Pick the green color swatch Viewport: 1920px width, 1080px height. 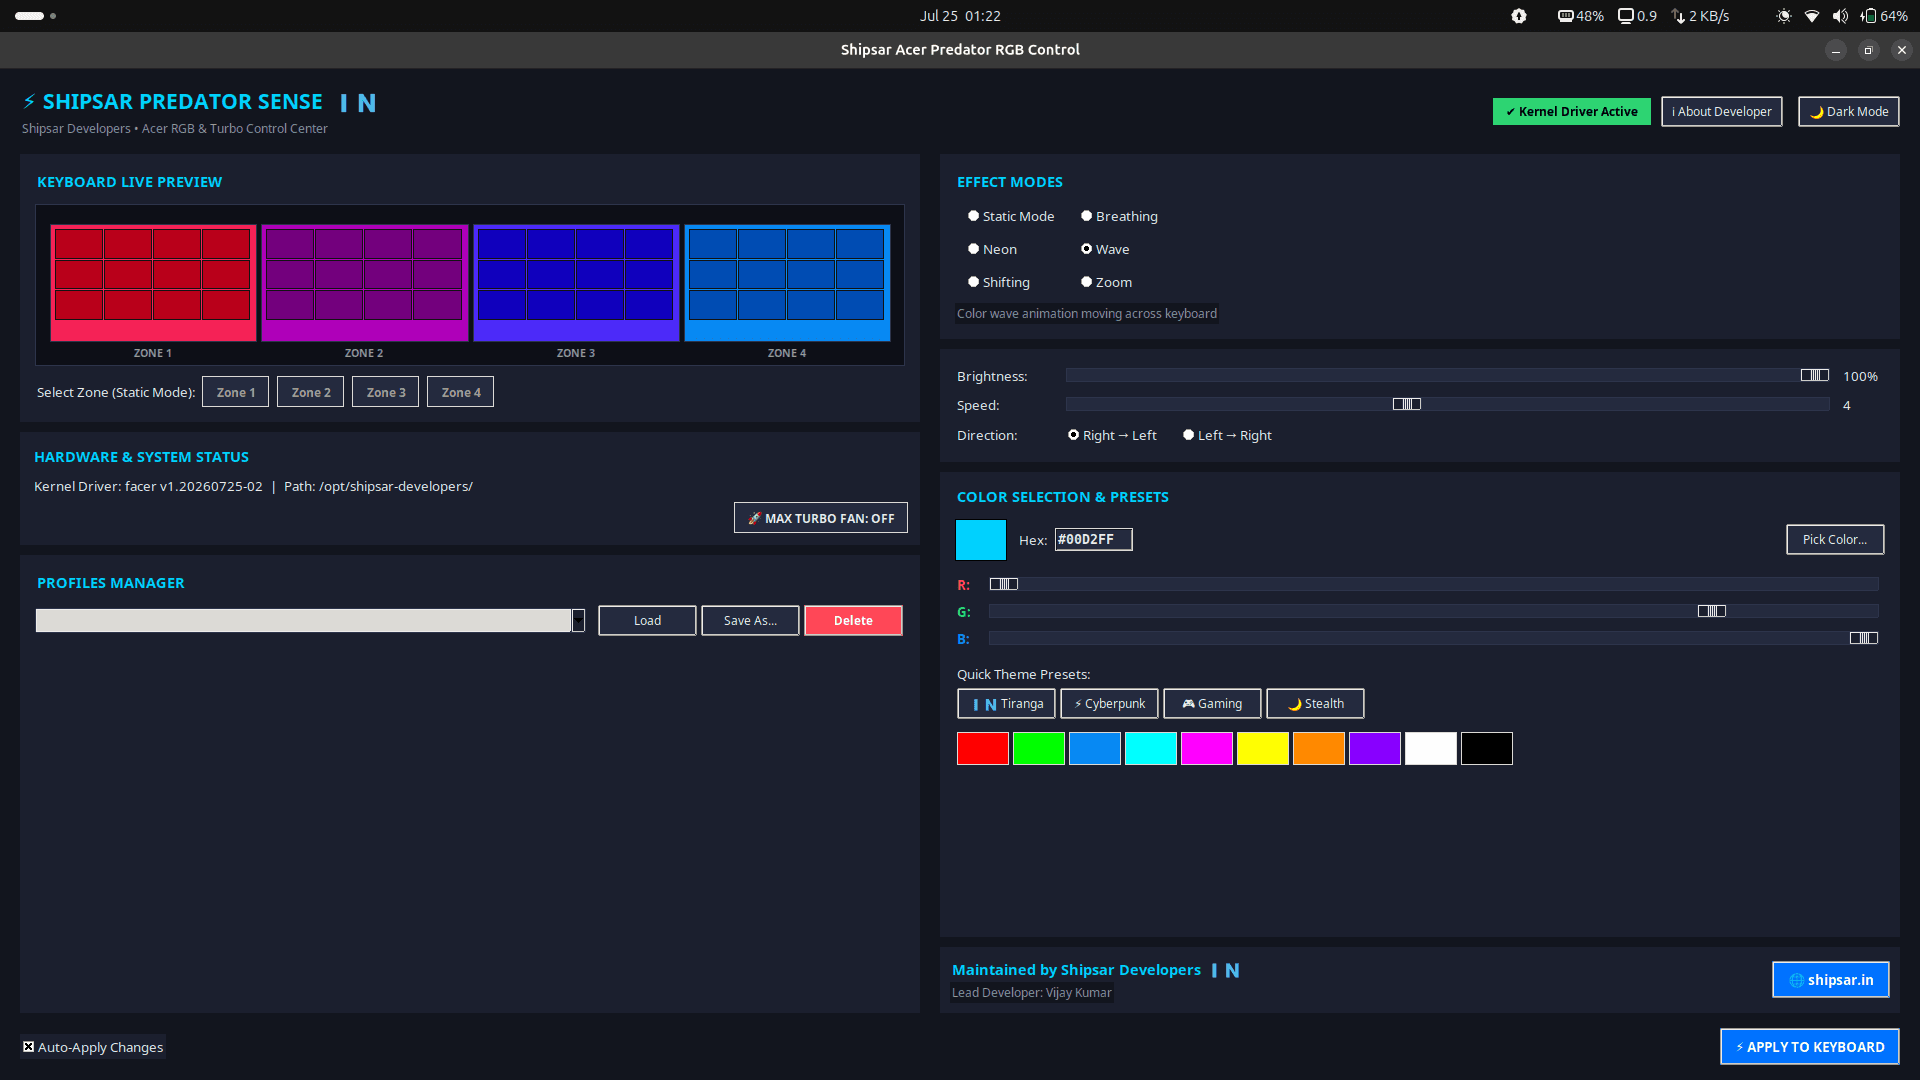coord(1039,748)
